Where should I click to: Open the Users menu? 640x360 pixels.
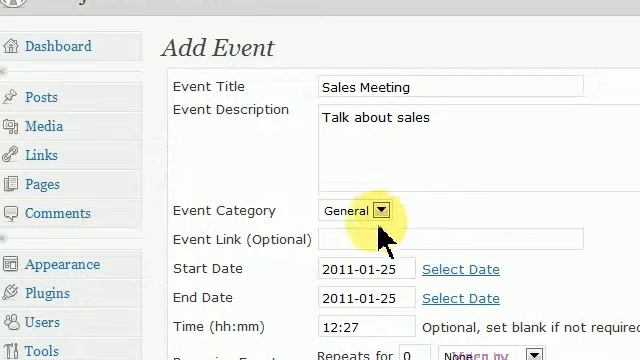[42, 322]
